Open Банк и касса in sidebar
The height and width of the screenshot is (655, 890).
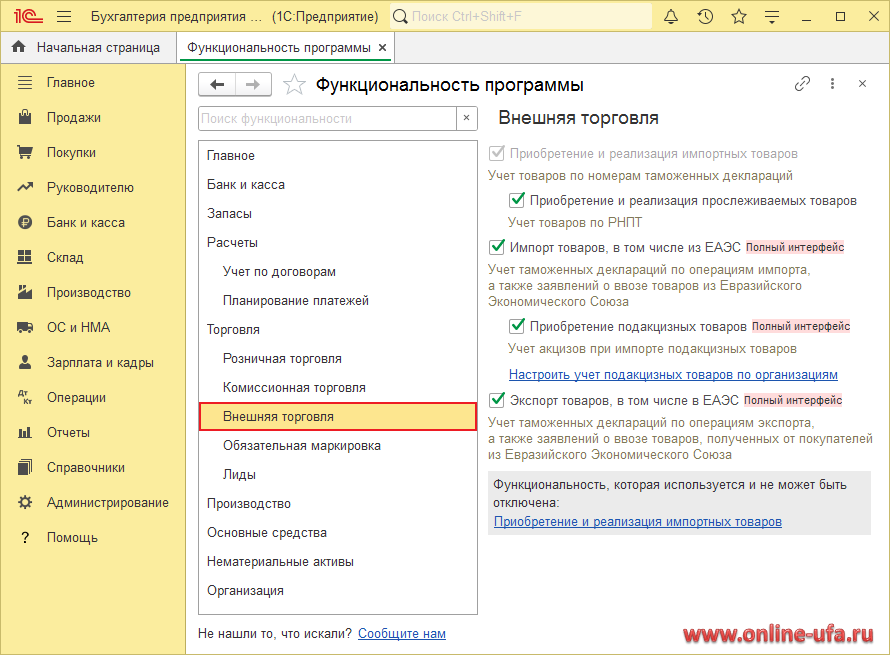pos(85,222)
